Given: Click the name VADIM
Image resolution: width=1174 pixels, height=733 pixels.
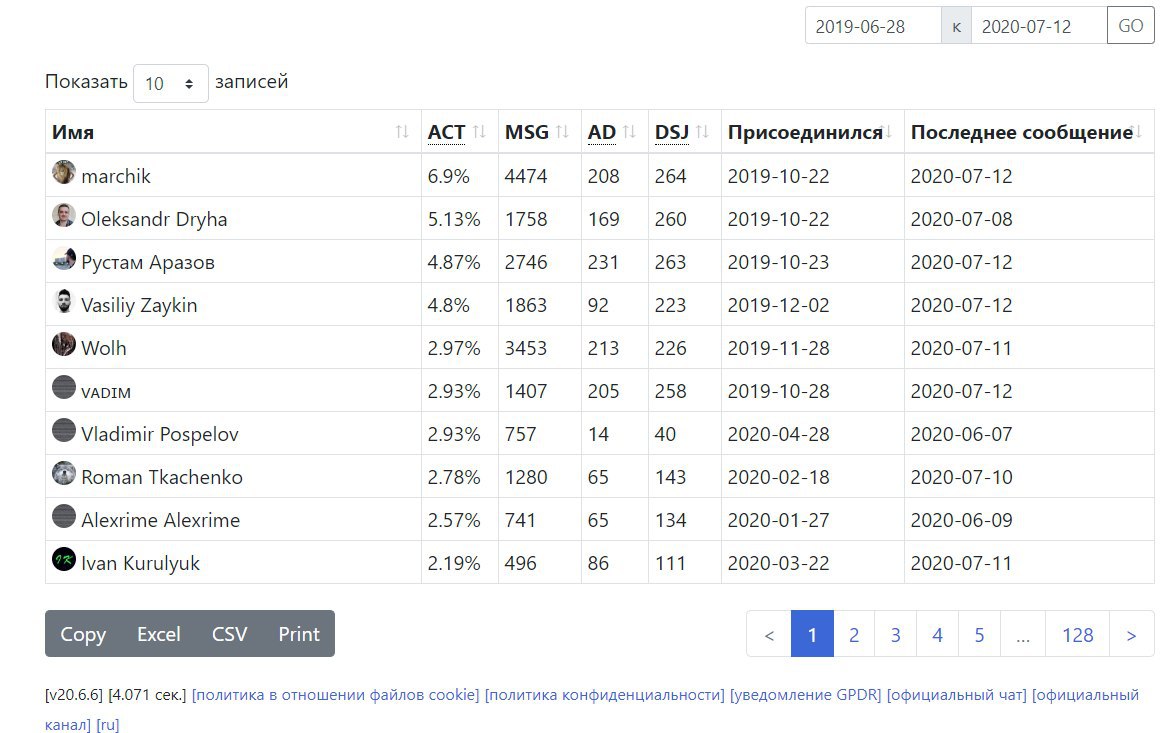Looking at the screenshot, I should point(106,392).
